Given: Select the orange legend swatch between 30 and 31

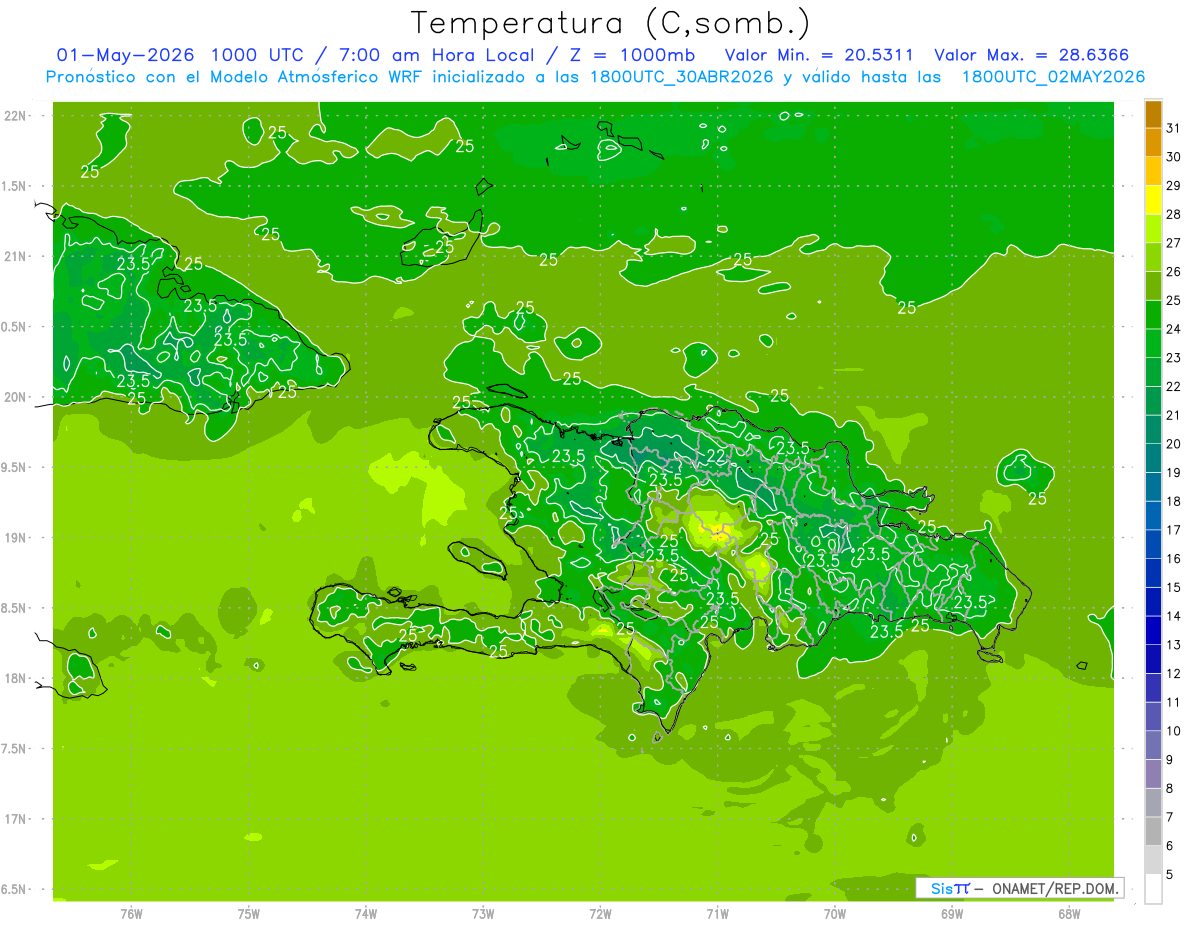Looking at the screenshot, I should [x=1153, y=143].
